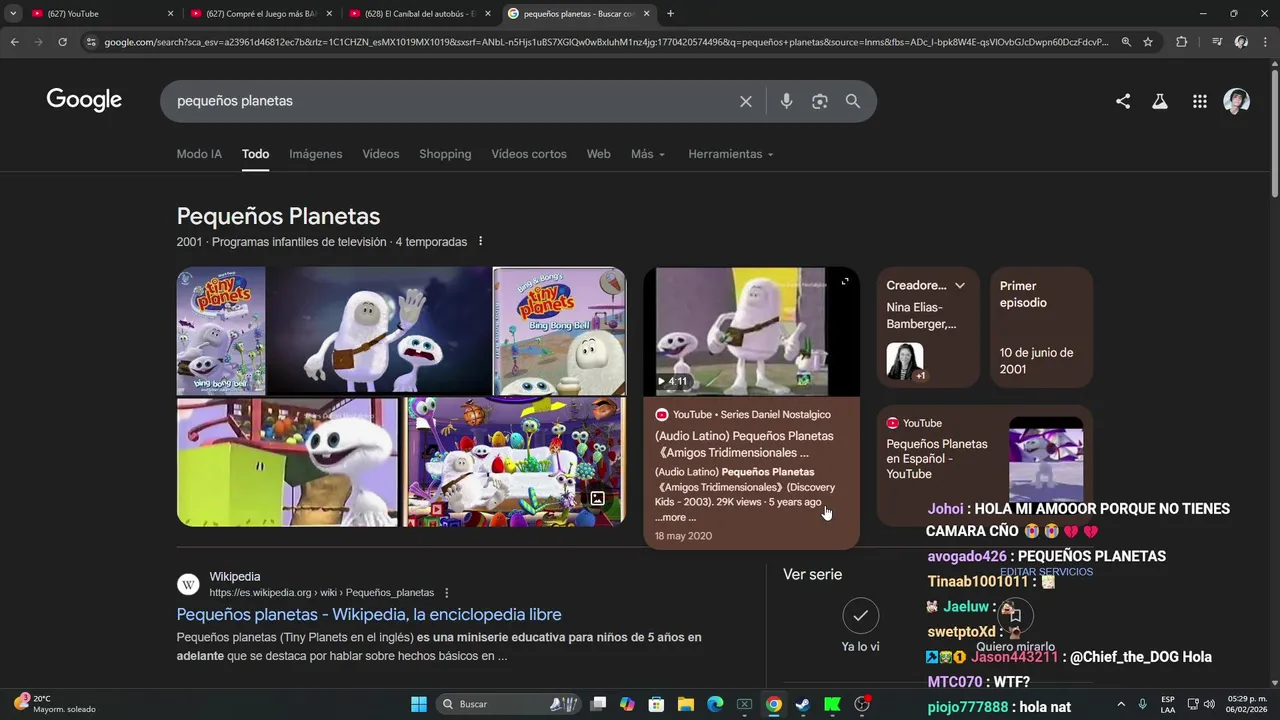This screenshot has width=1280, height=720.
Task: Open Google Lens image search icon
Action: coord(820,101)
